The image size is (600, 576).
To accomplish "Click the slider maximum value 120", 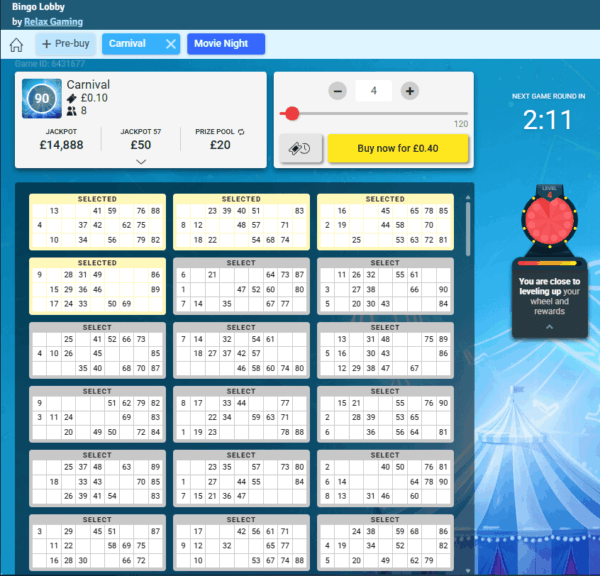I will point(461,124).
